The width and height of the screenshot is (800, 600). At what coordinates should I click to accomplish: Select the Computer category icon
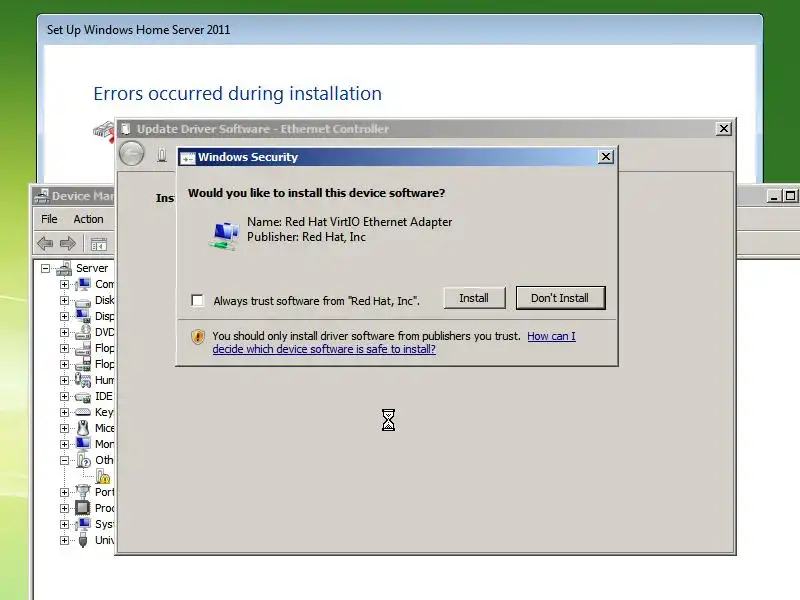point(83,284)
